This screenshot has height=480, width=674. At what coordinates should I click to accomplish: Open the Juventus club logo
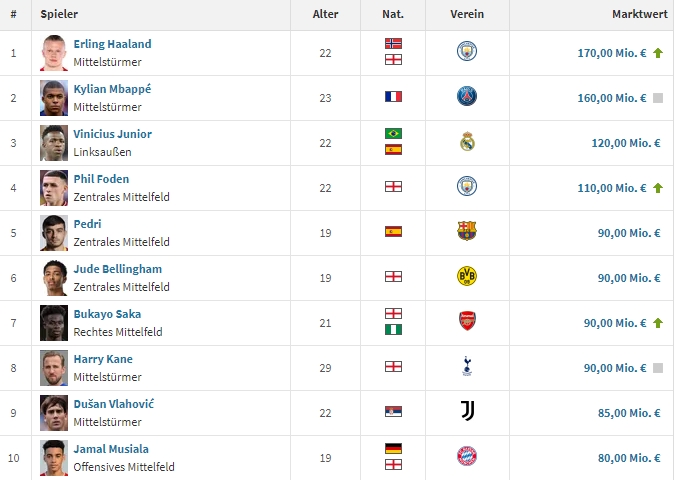coord(467,411)
